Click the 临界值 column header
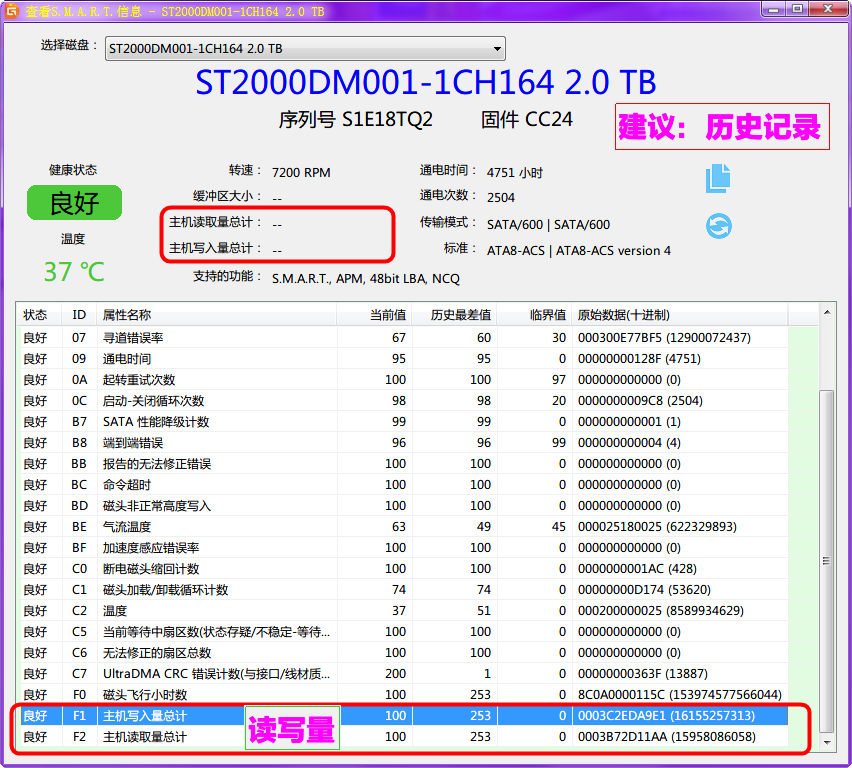 (534, 315)
